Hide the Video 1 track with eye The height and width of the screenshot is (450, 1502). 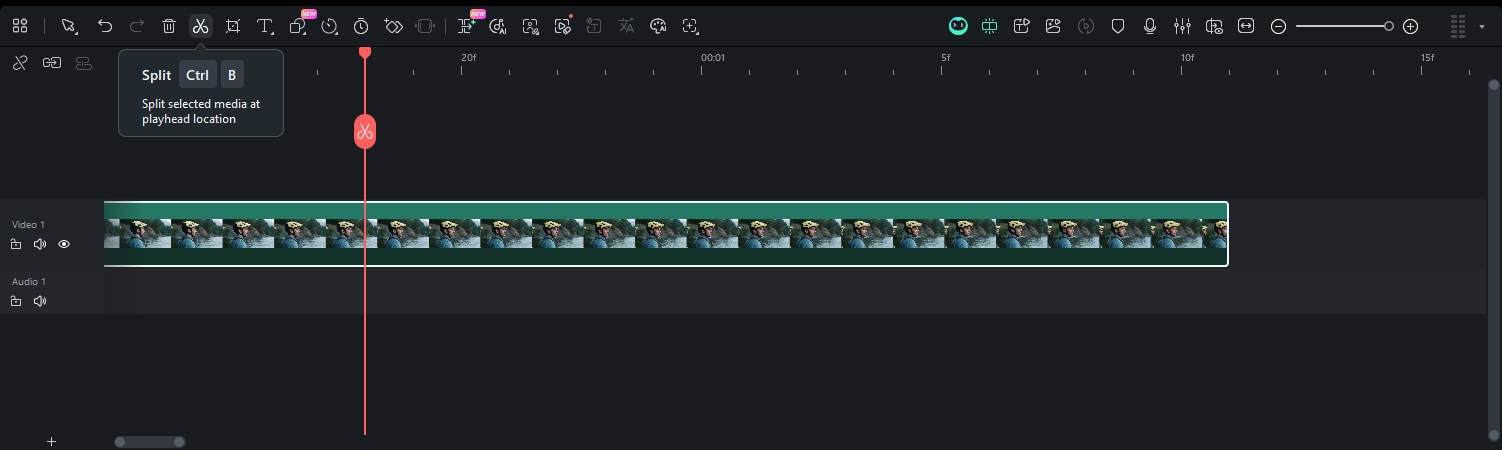click(x=64, y=244)
